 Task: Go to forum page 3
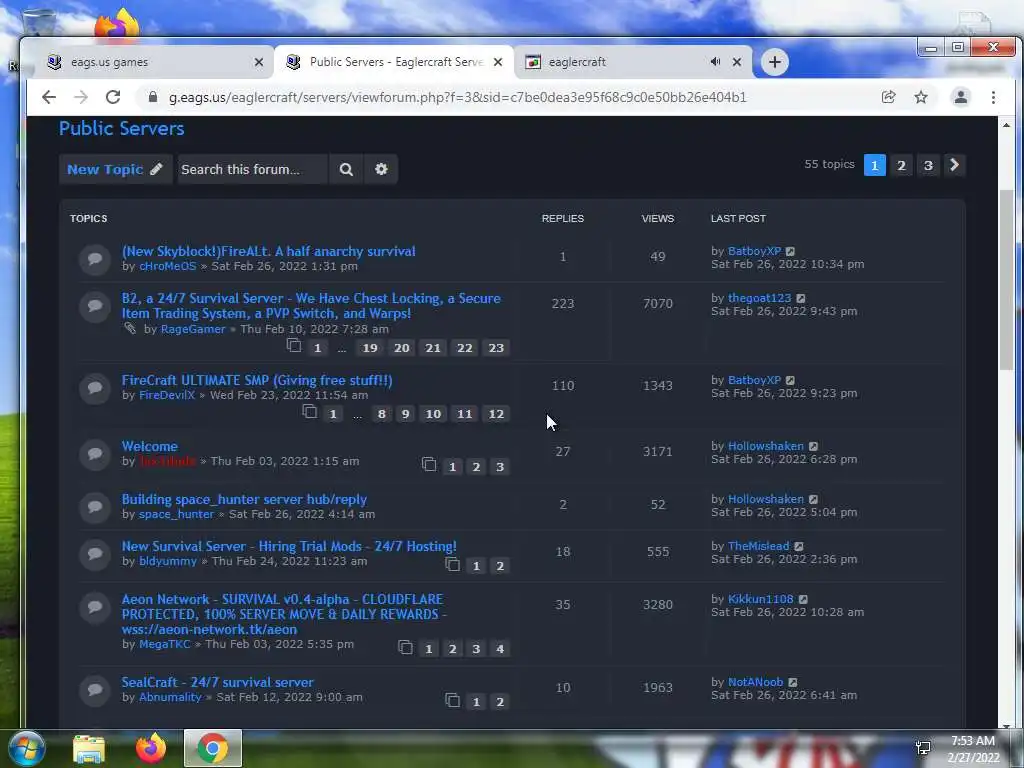click(x=928, y=165)
